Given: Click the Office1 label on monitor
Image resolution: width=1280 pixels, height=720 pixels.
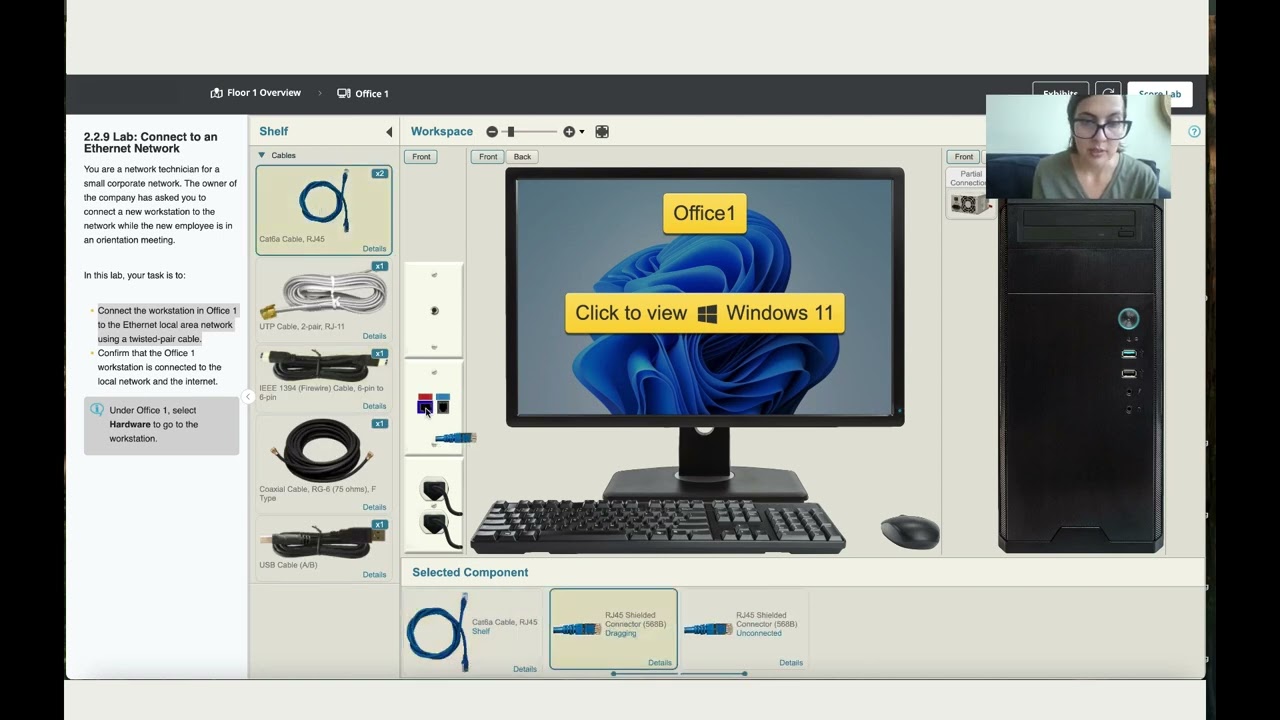Looking at the screenshot, I should point(704,213).
